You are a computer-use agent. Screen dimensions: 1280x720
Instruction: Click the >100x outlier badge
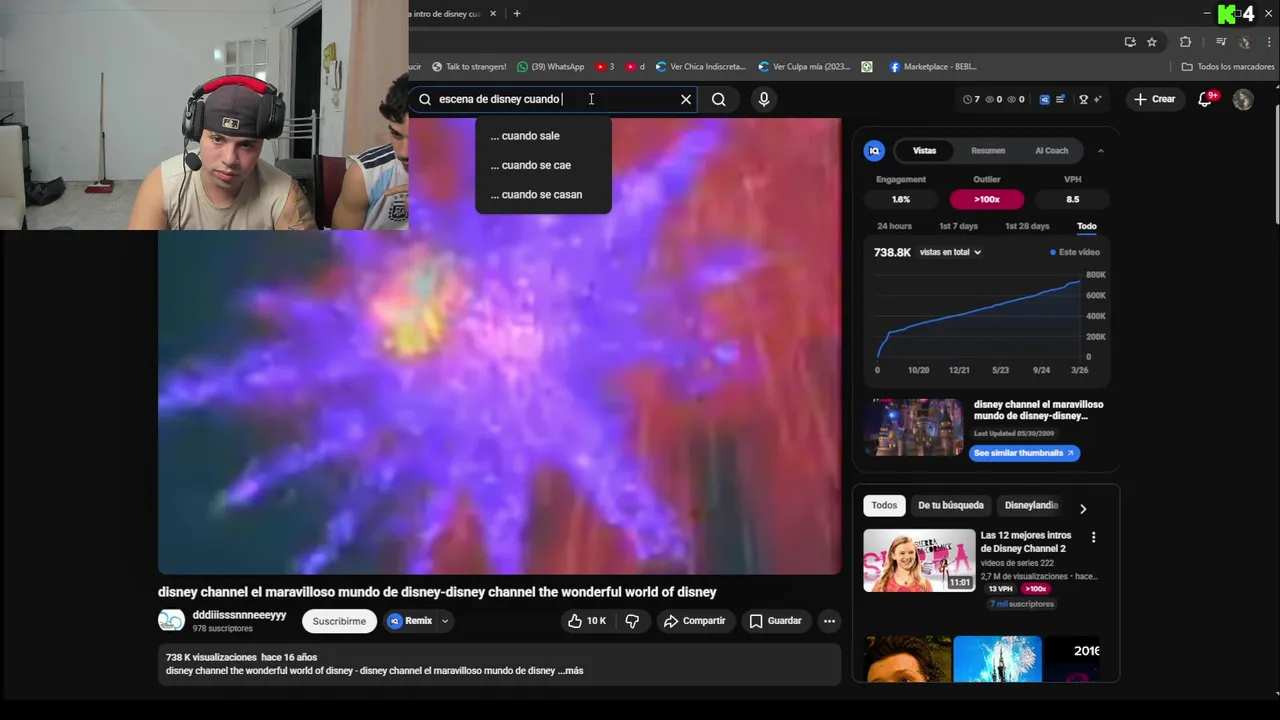987,199
